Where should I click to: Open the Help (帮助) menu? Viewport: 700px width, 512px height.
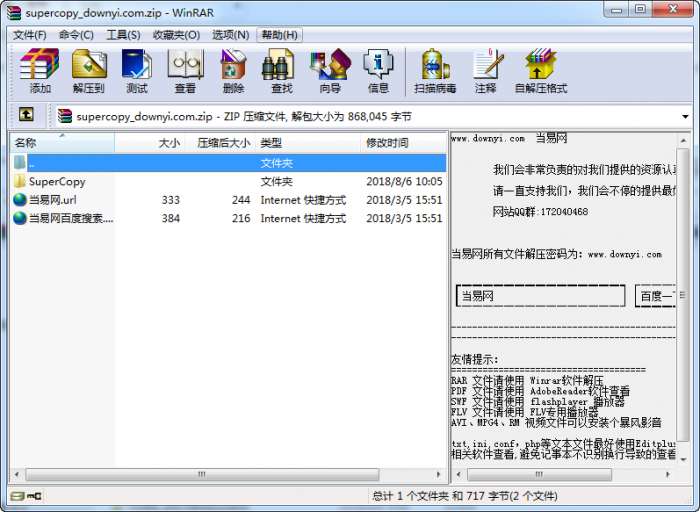click(279, 35)
